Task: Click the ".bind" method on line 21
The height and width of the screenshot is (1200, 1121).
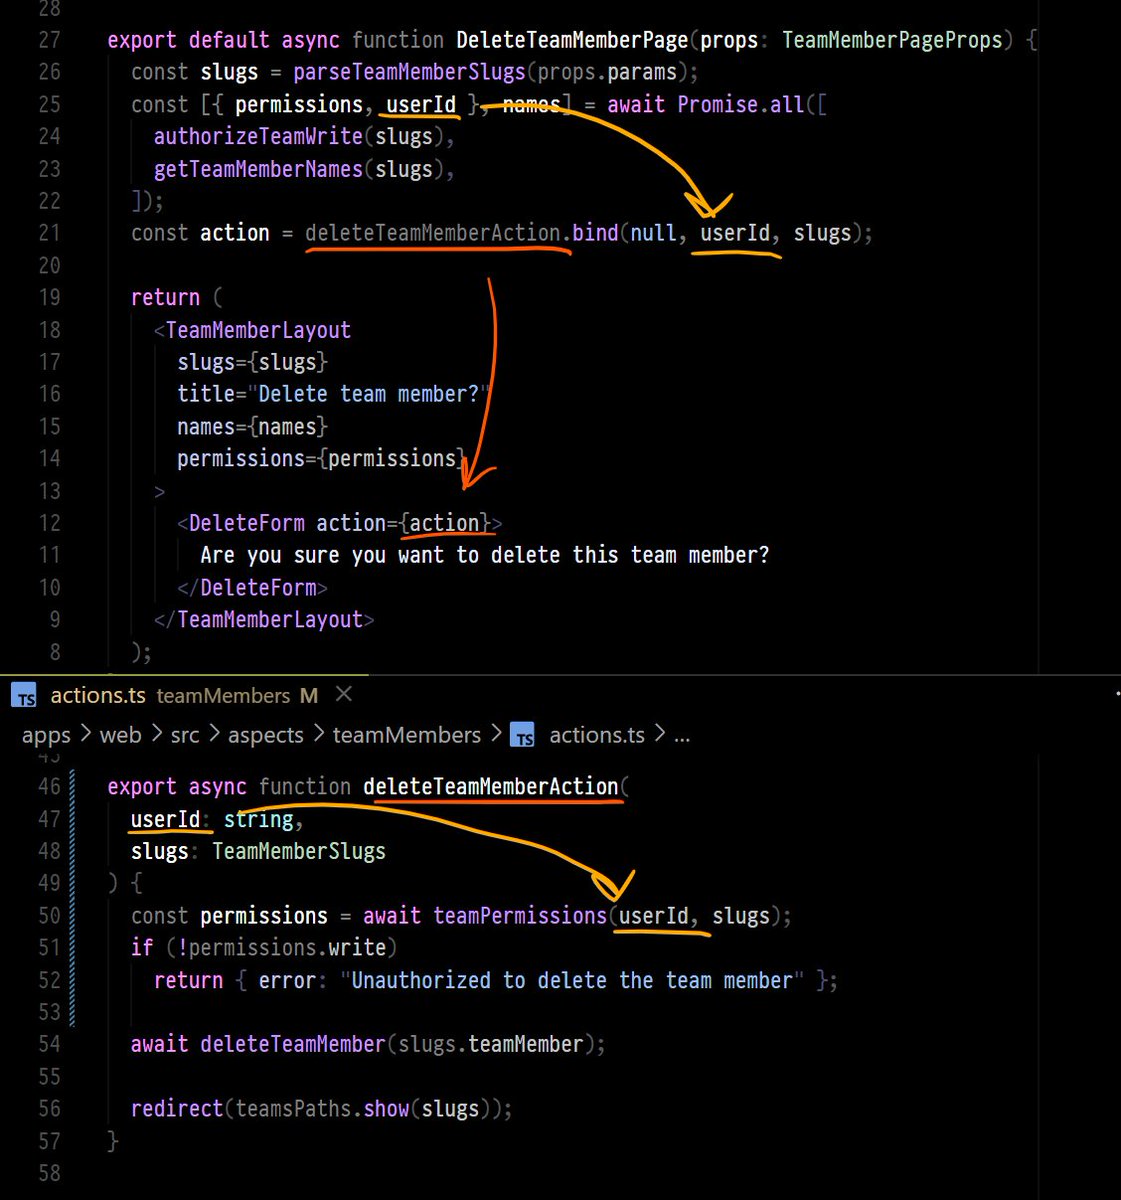Action: tap(590, 233)
